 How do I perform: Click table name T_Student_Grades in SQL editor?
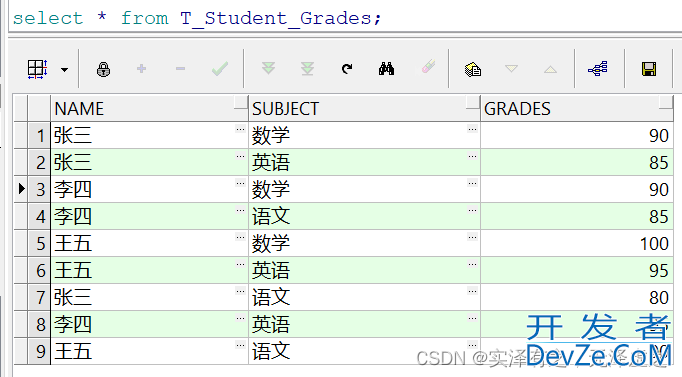[277, 19]
